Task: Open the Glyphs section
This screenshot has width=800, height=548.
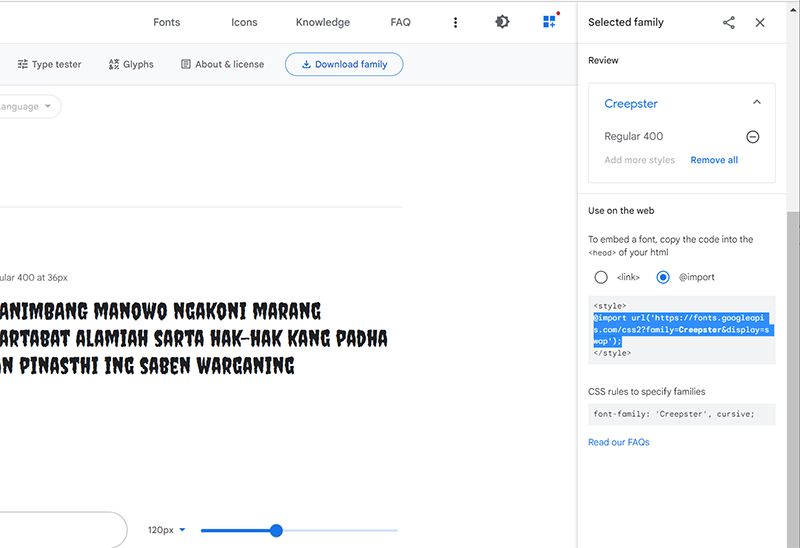Action: click(131, 64)
